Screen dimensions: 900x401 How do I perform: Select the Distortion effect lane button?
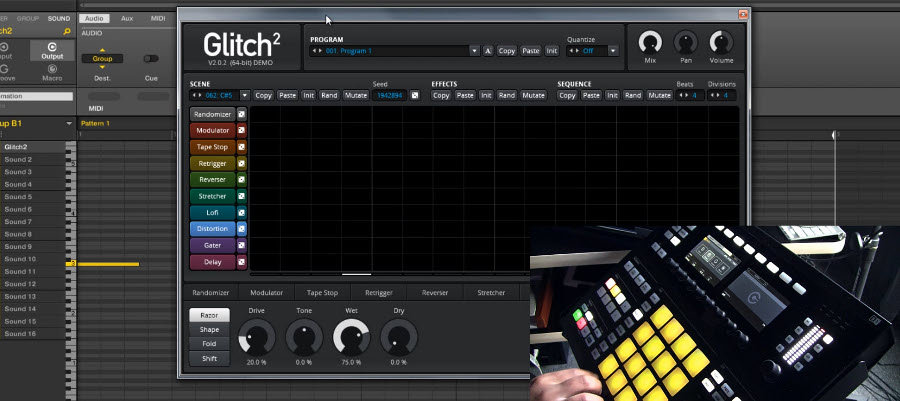pos(212,229)
